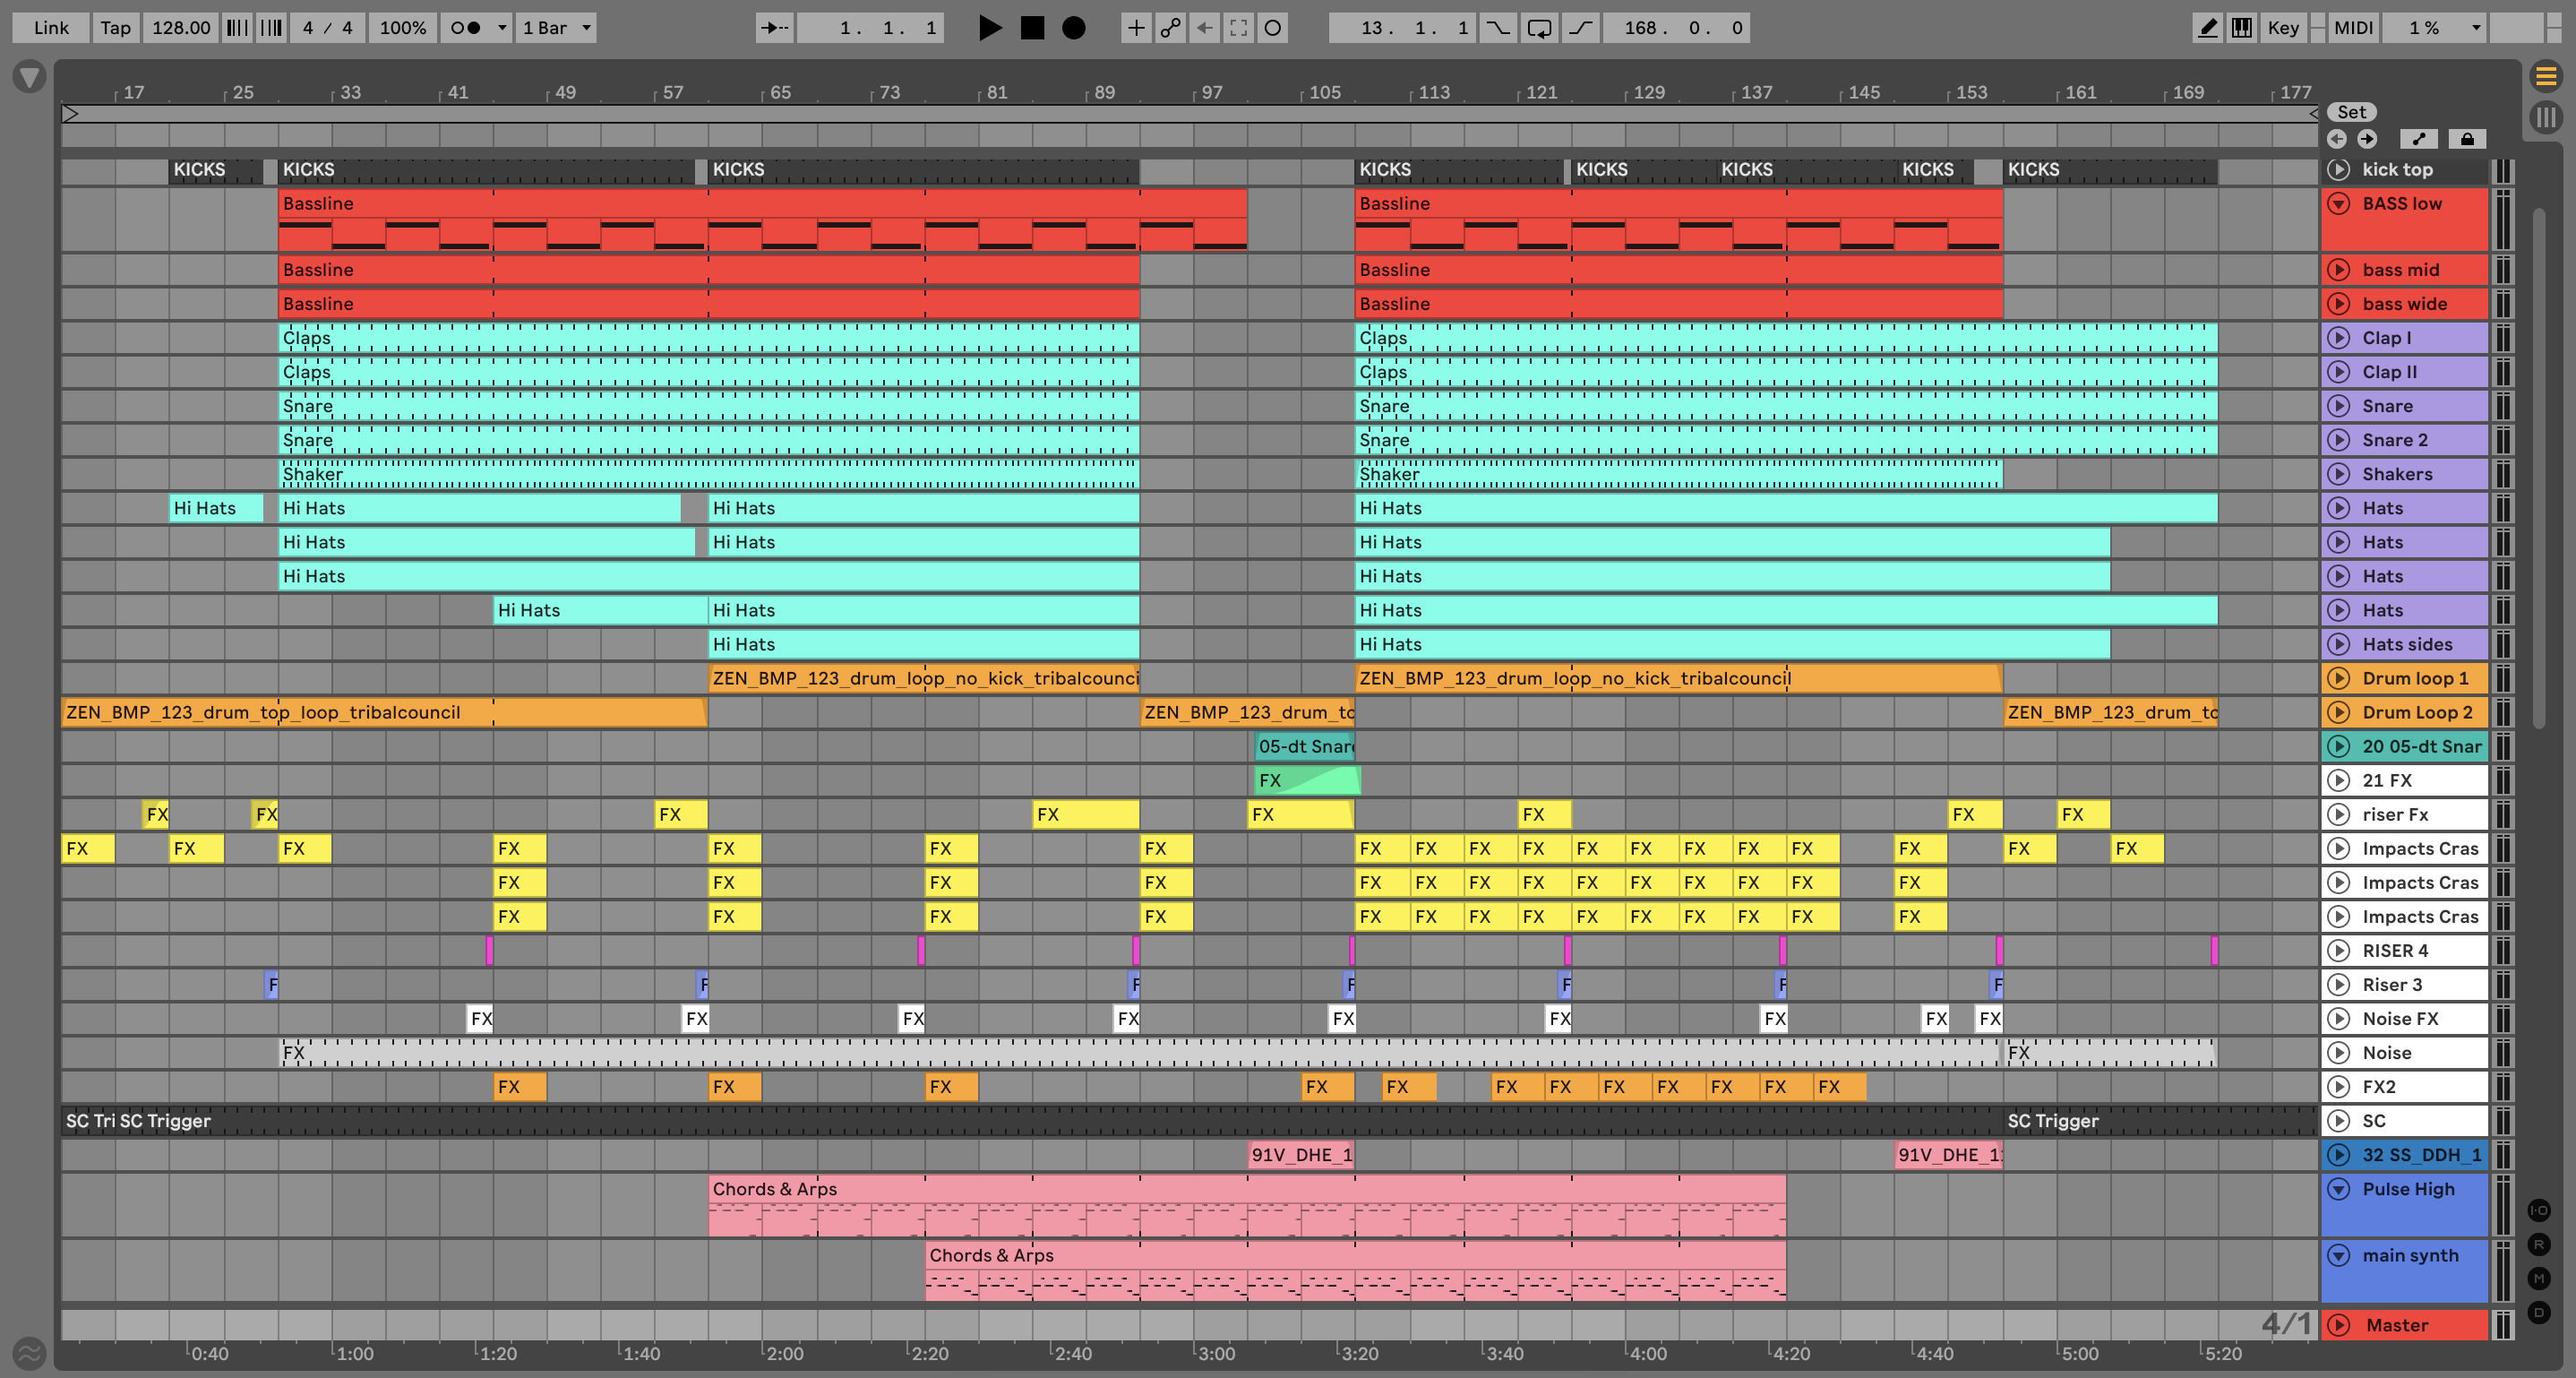Toggle the metronome button
The height and width of the screenshot is (1378, 2576).
click(x=466, y=28)
